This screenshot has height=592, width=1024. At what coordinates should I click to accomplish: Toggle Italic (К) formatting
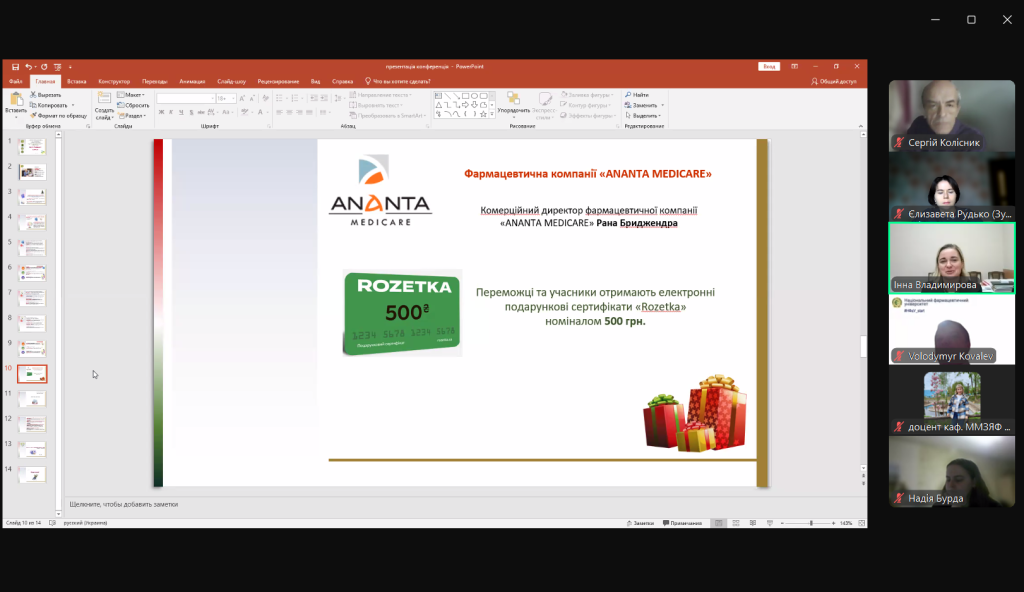tap(171, 112)
